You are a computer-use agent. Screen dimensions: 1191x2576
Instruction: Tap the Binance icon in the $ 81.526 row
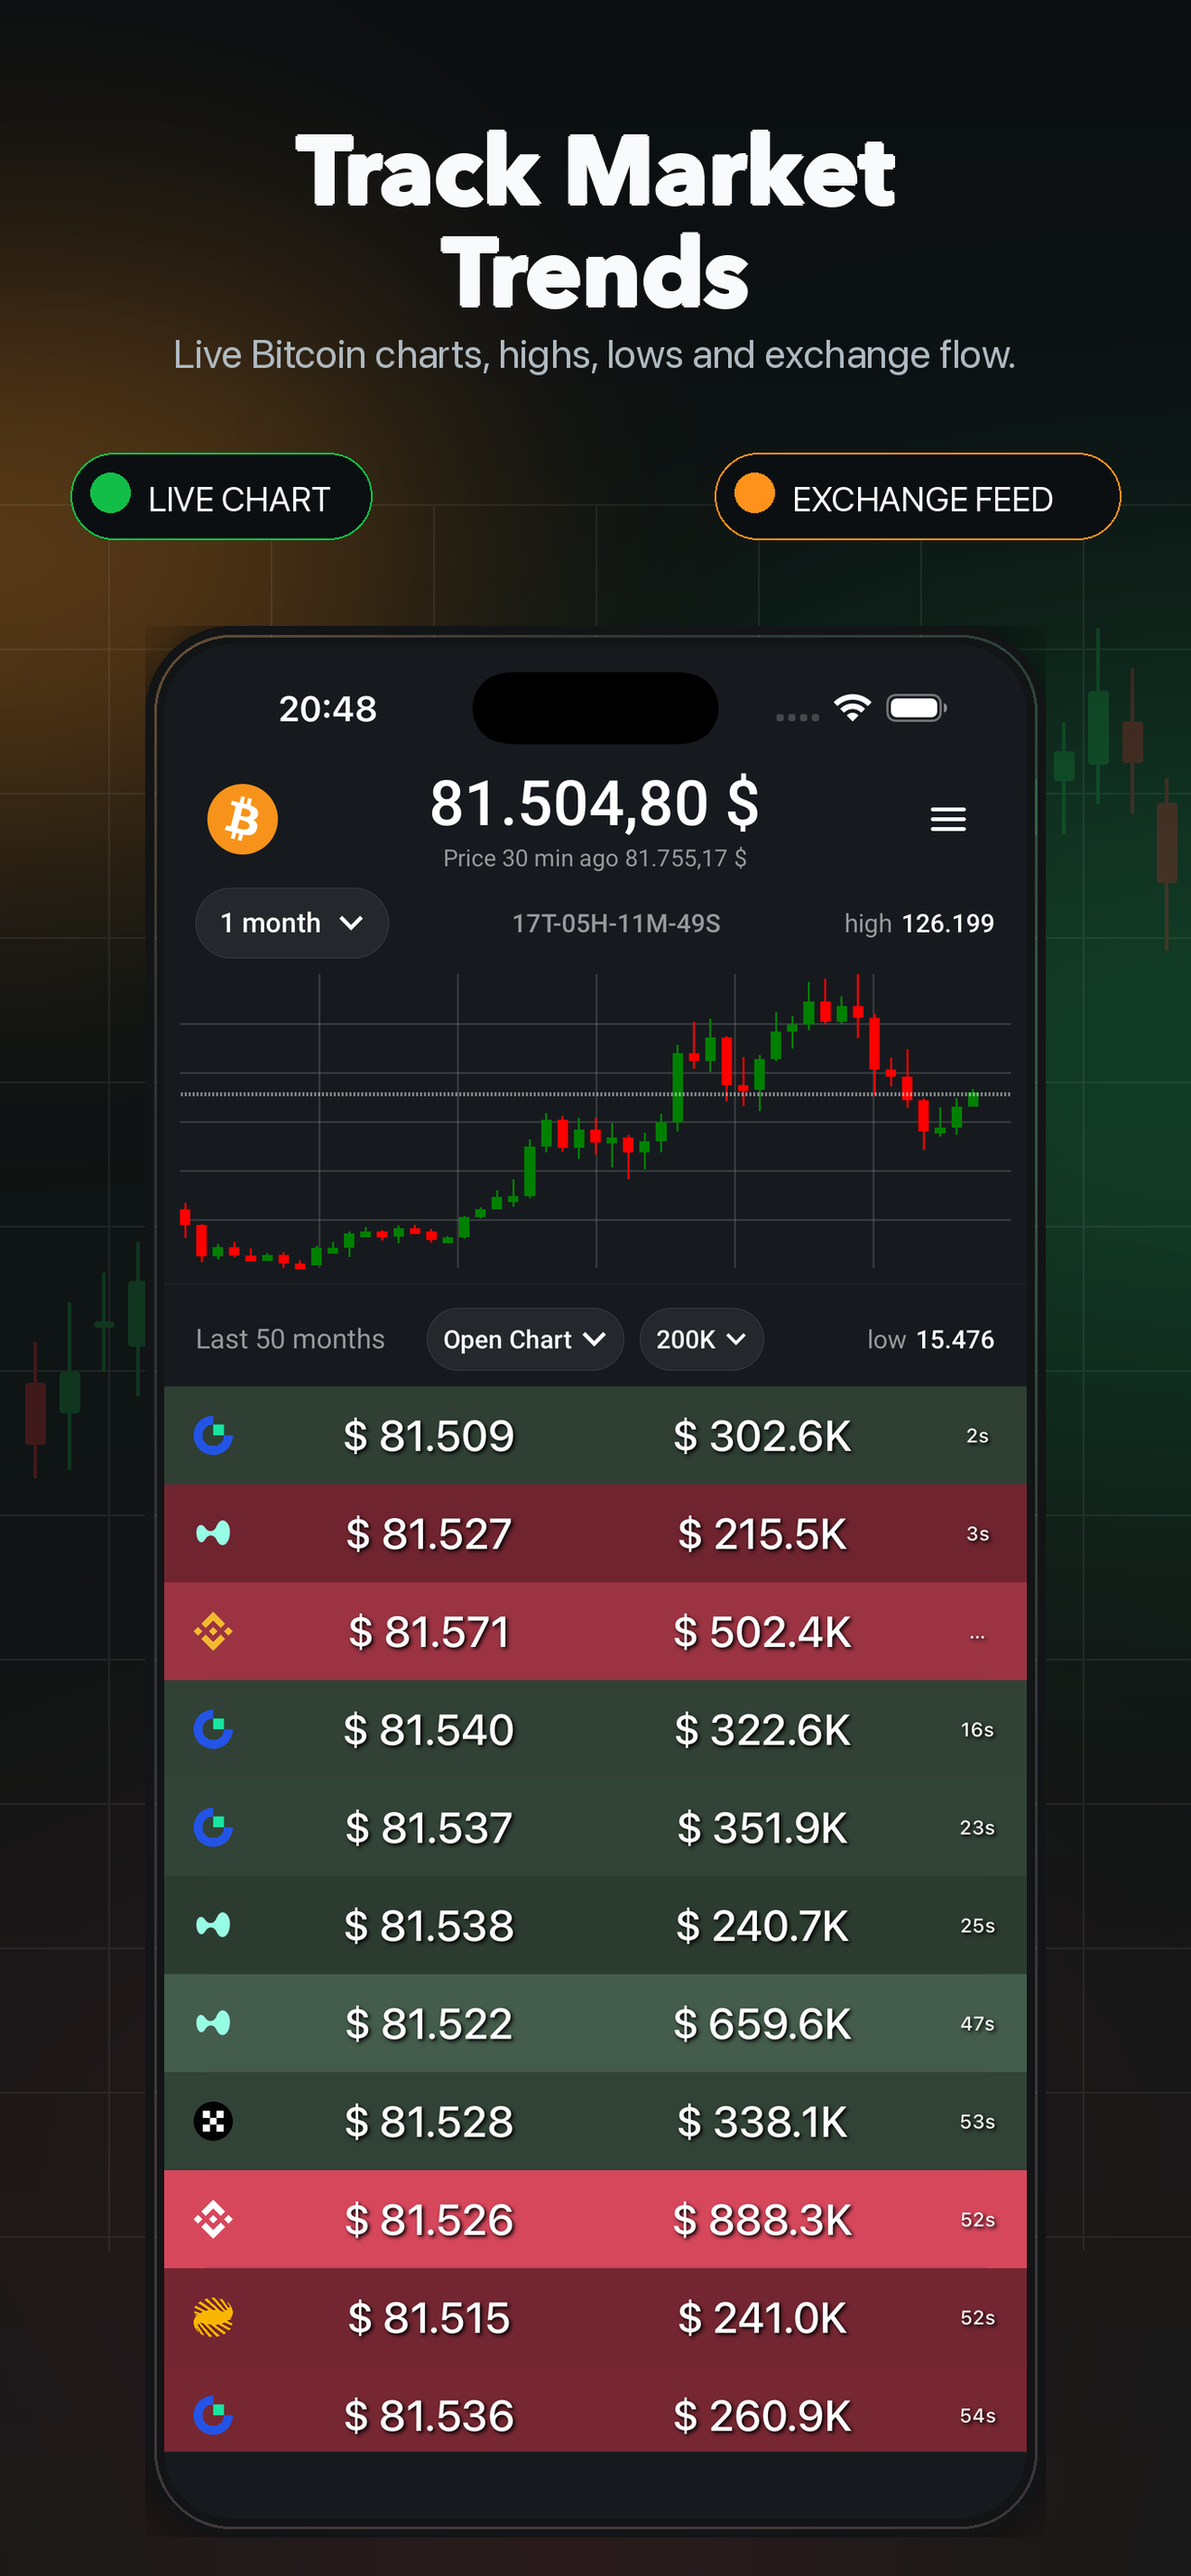pyautogui.click(x=213, y=2219)
